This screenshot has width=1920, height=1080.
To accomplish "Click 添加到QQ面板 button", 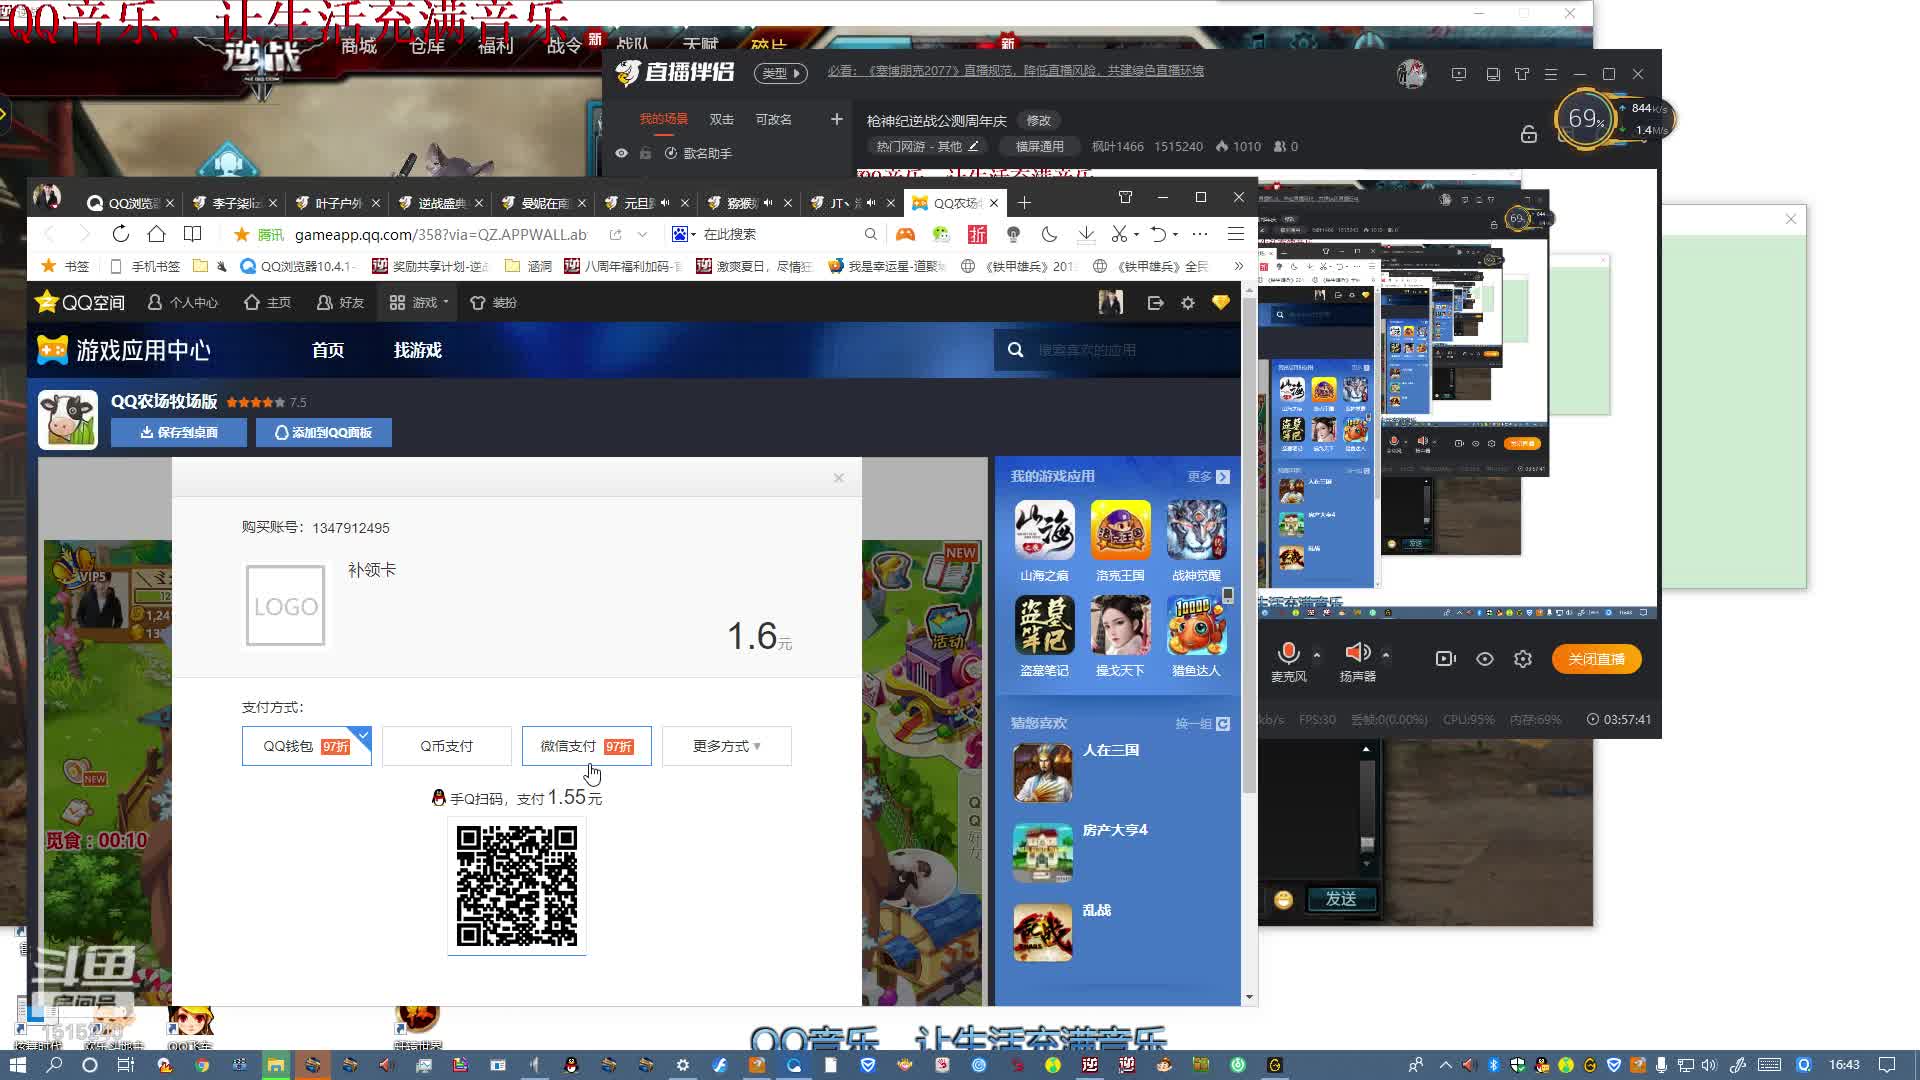I will coord(324,432).
